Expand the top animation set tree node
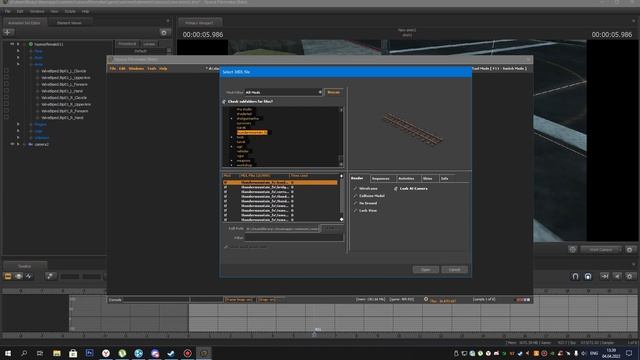This screenshot has height=360, width=640. click(18, 44)
